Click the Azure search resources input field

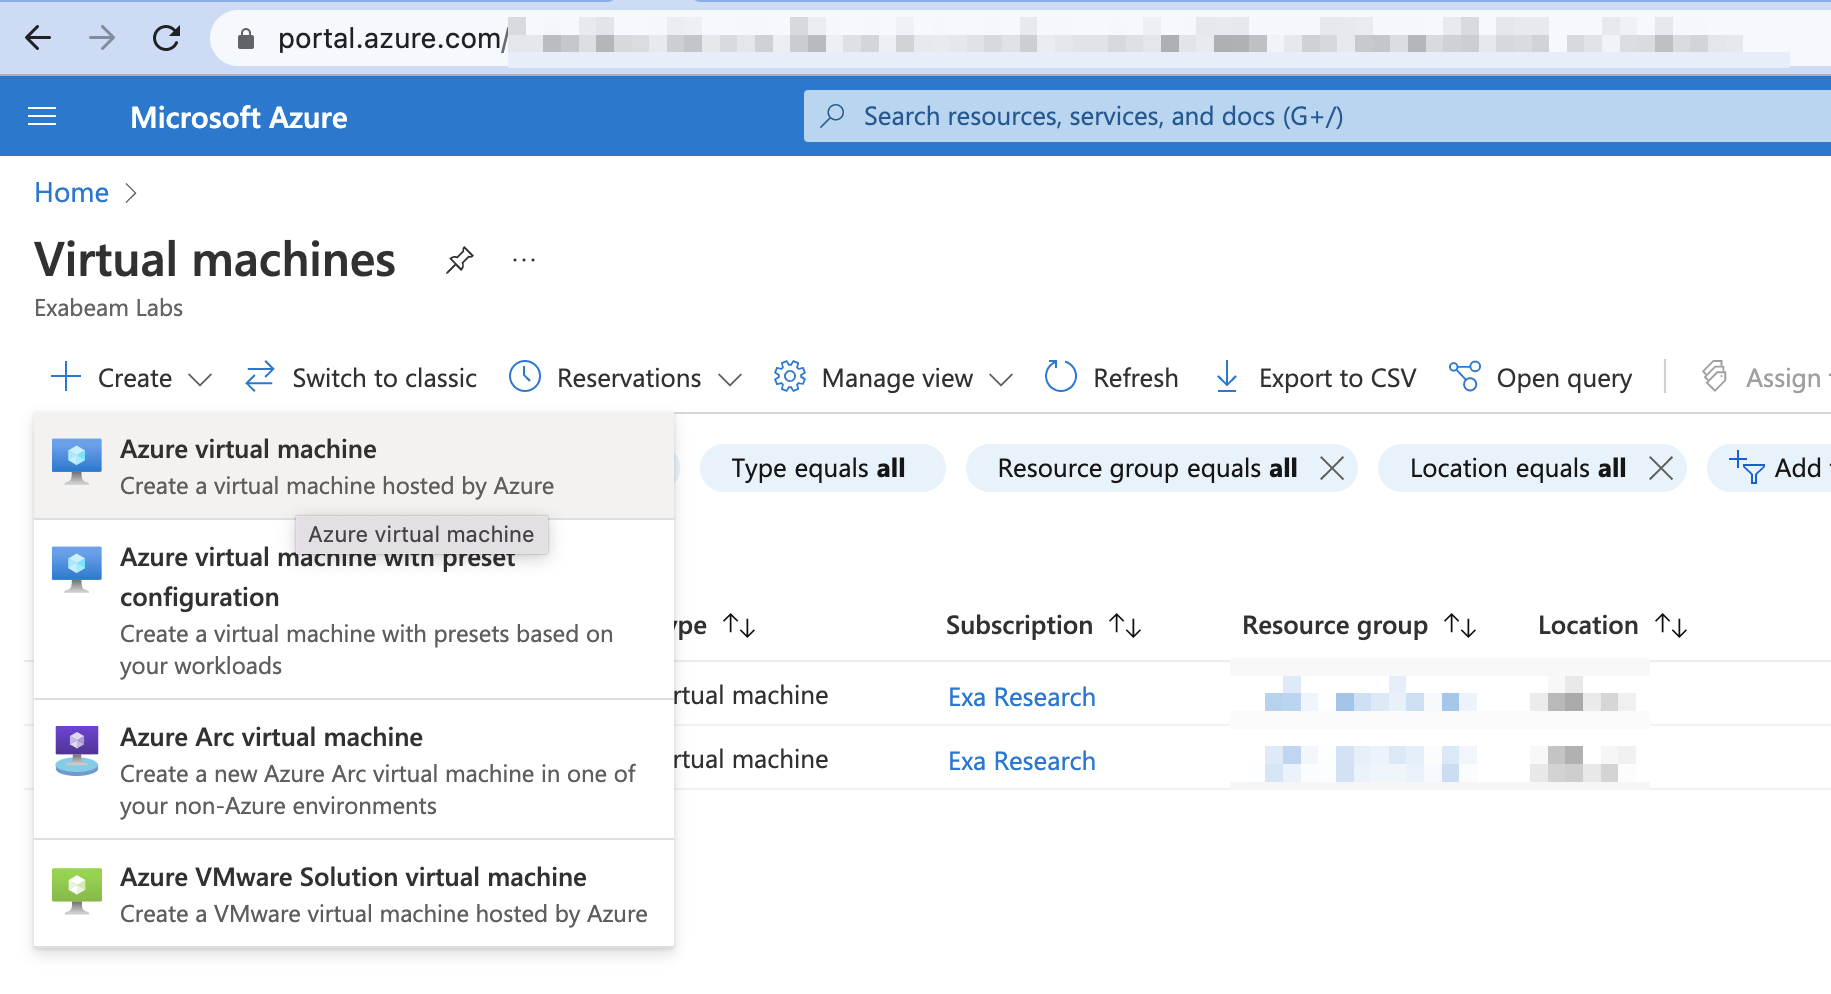pyautogui.click(x=1317, y=116)
